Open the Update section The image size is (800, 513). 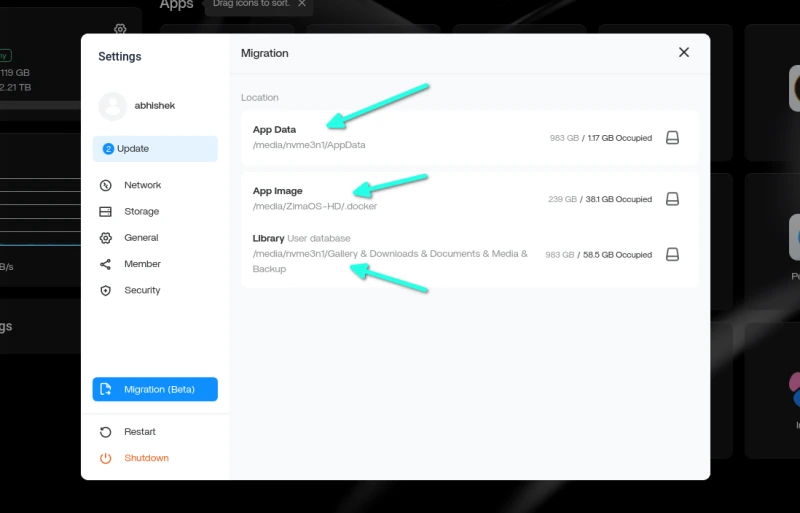click(x=155, y=149)
